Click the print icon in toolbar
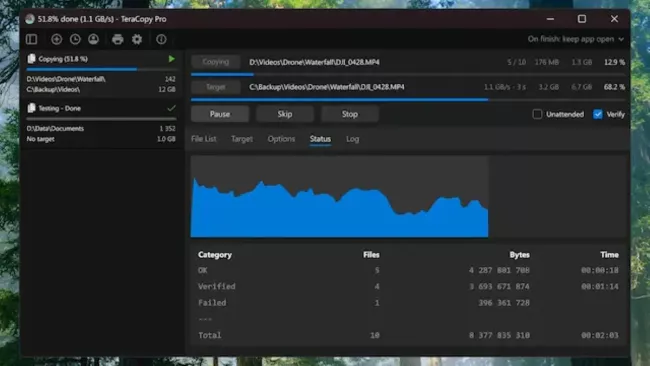Screen dimensions: 650x366 point(118,39)
